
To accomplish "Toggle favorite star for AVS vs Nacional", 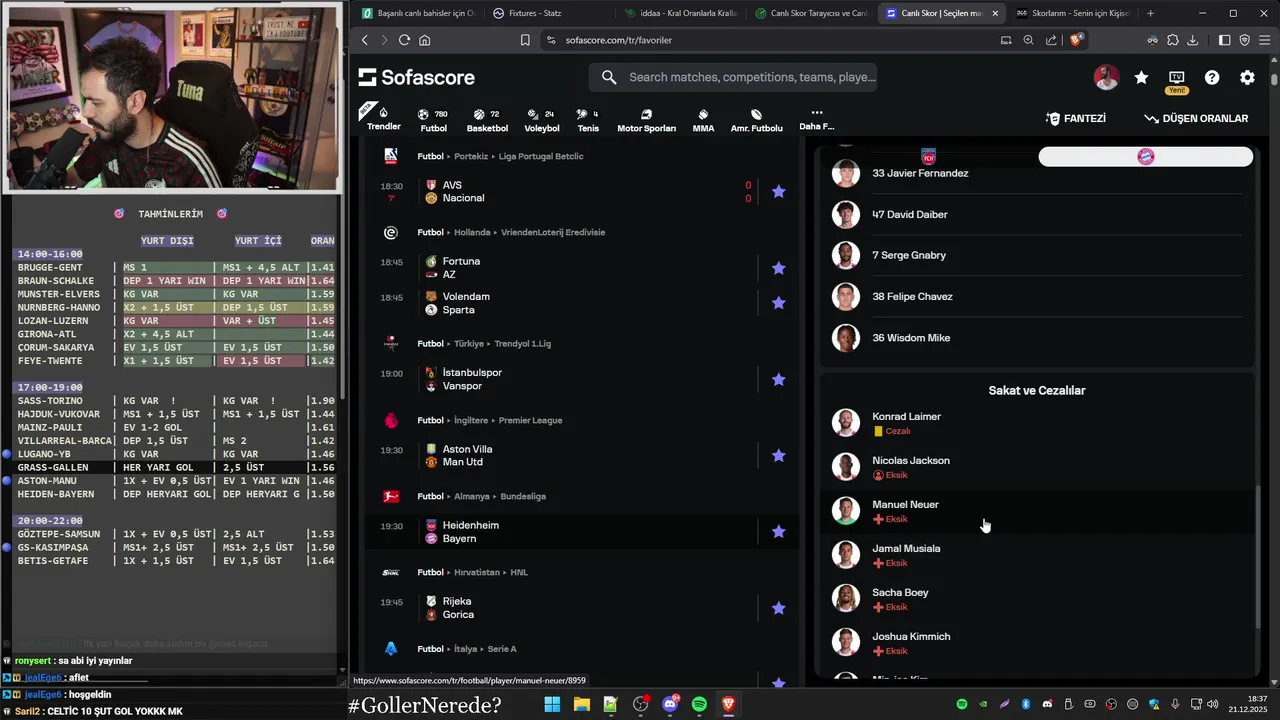I will pos(778,191).
